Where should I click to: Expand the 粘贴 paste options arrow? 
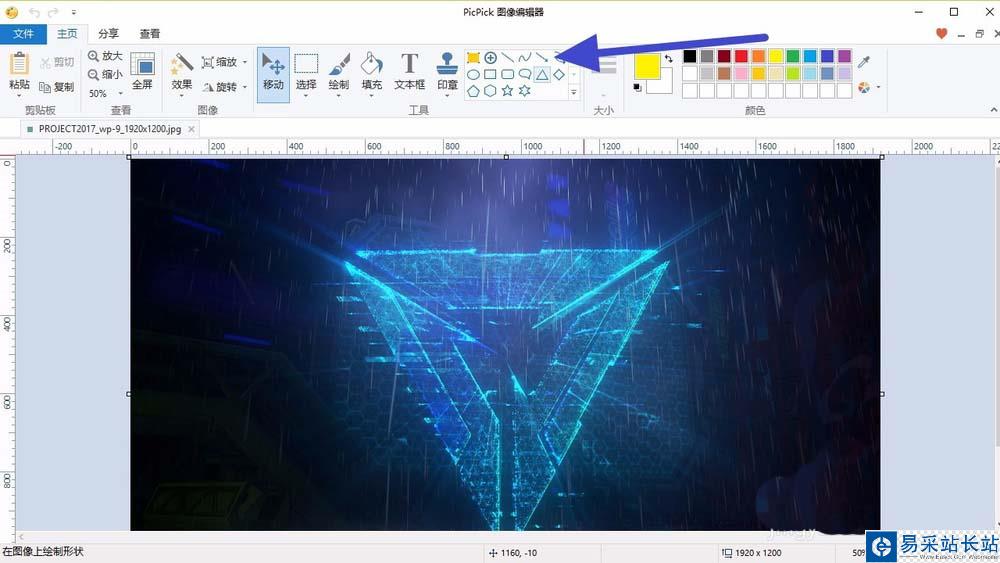point(19,96)
